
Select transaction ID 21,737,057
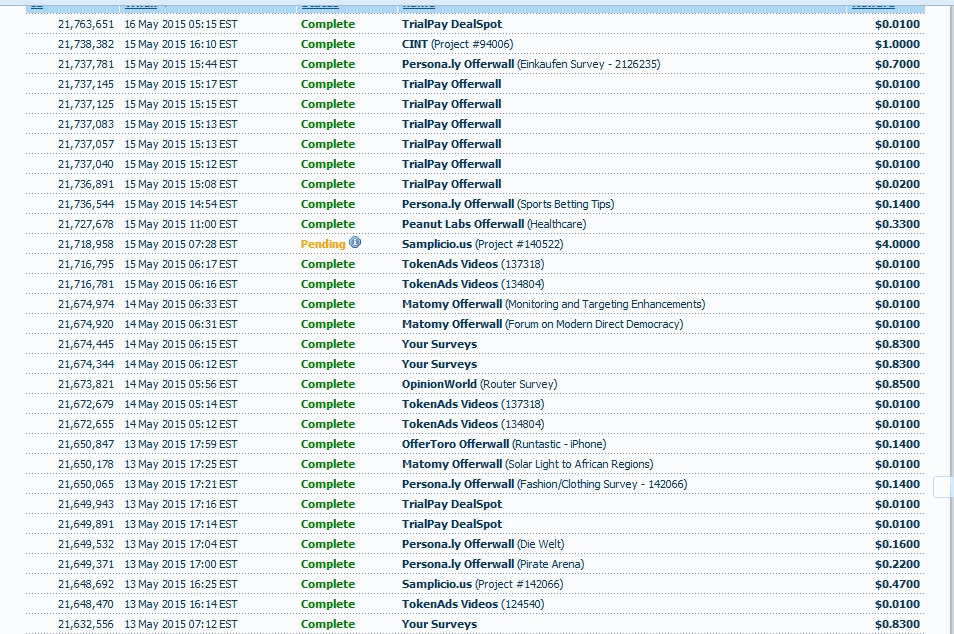(x=86, y=144)
